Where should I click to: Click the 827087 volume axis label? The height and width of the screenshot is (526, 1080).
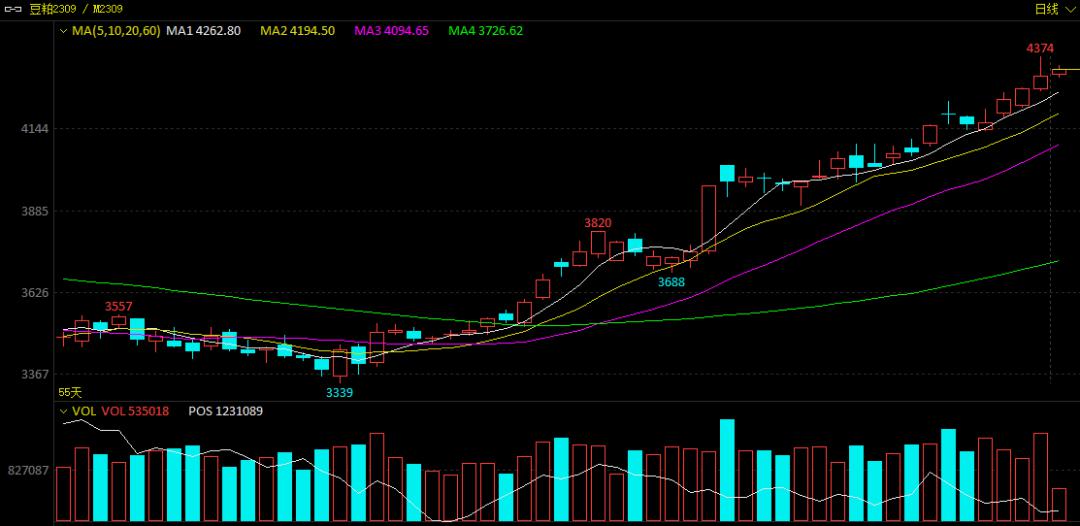click(x=28, y=470)
